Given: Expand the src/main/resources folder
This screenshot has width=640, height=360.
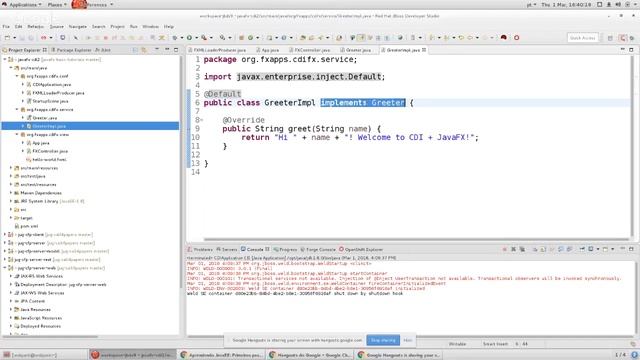Looking at the screenshot, I should pos(11,168).
